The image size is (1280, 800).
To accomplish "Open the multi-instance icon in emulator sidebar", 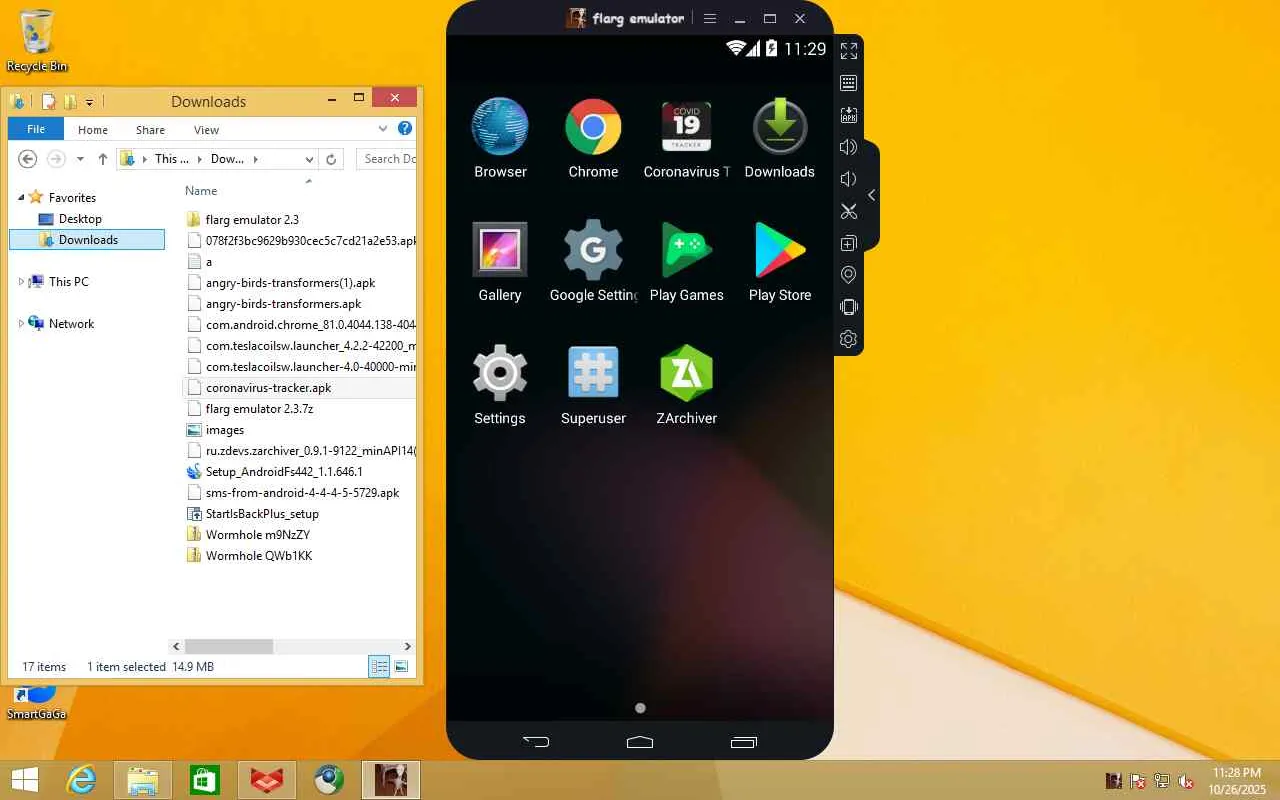I will [849, 243].
